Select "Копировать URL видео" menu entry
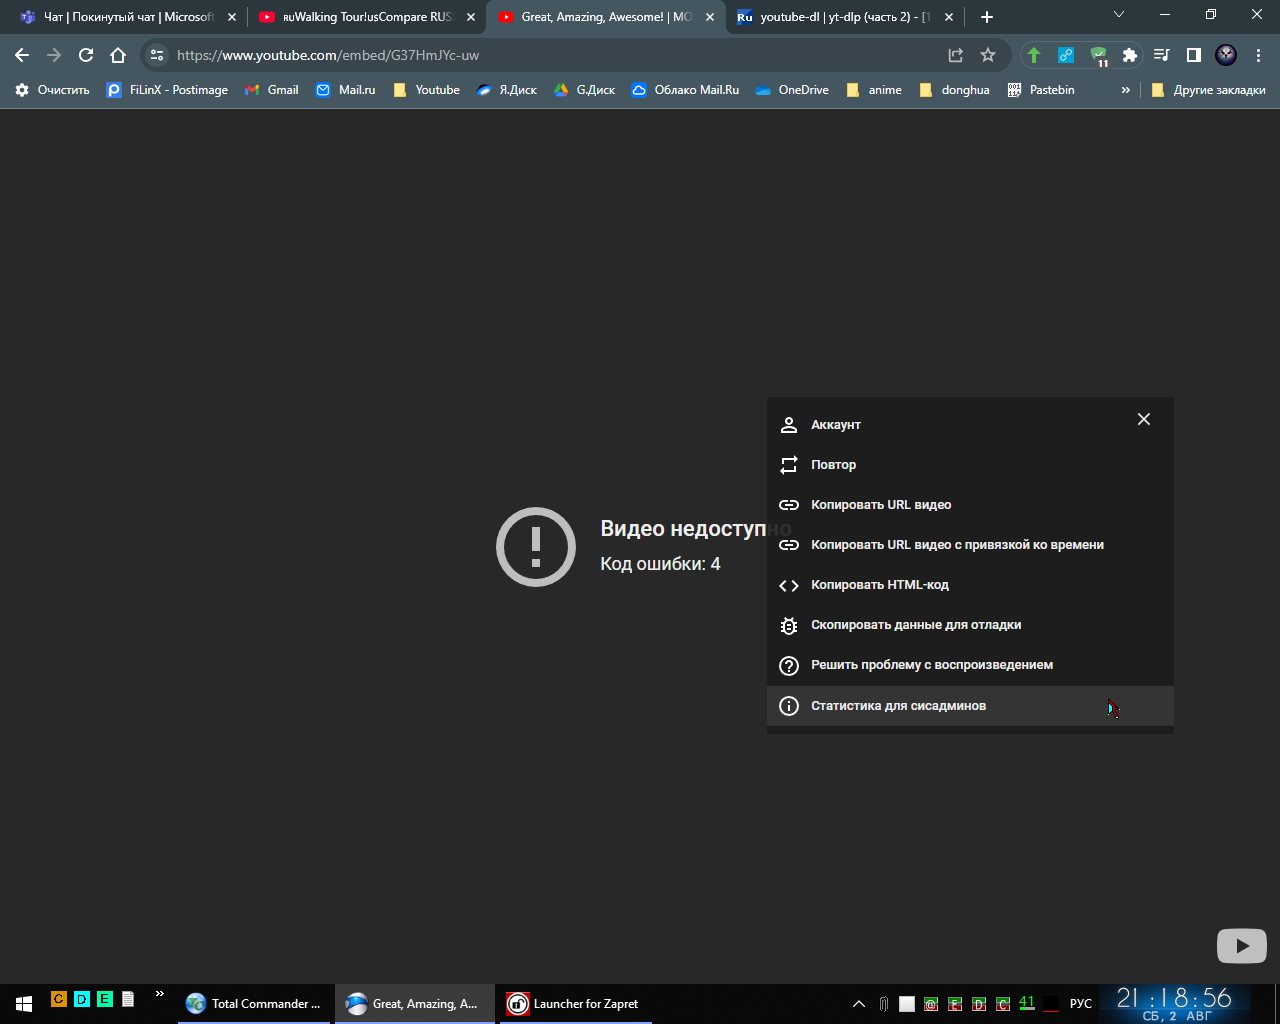The width and height of the screenshot is (1280, 1024). 880,505
